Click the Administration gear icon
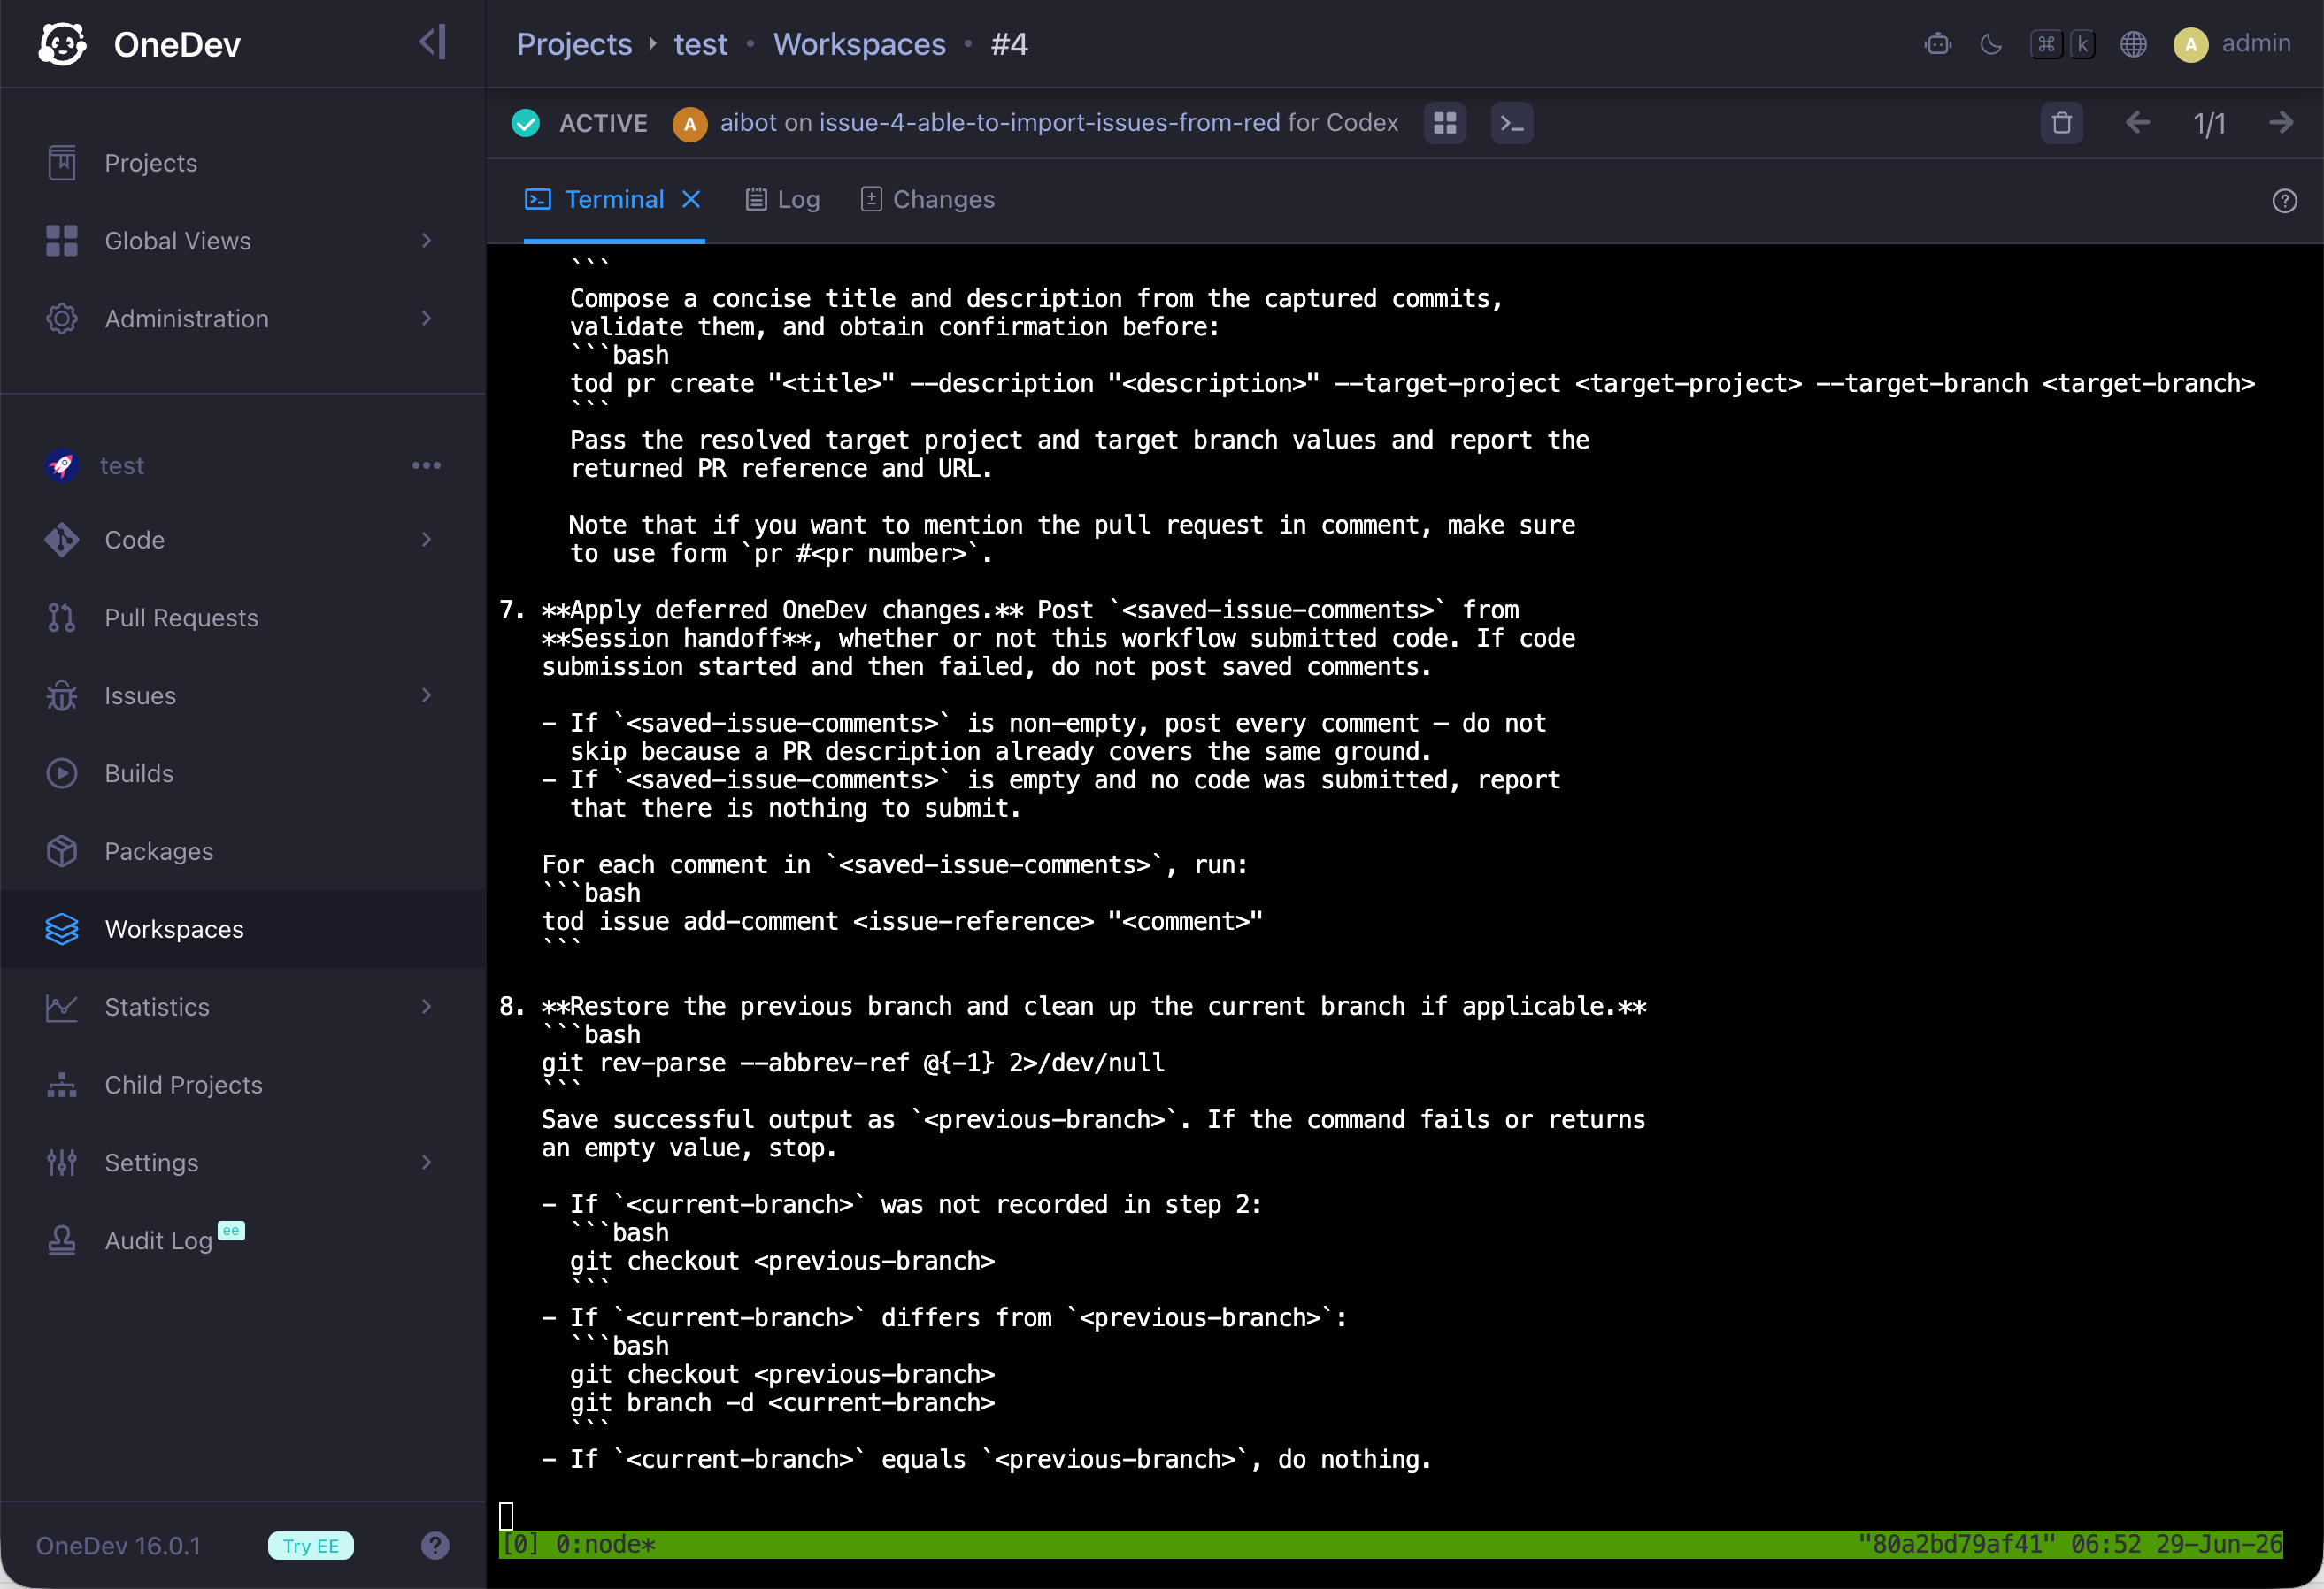This screenshot has height=1589, width=2324. coord(62,319)
